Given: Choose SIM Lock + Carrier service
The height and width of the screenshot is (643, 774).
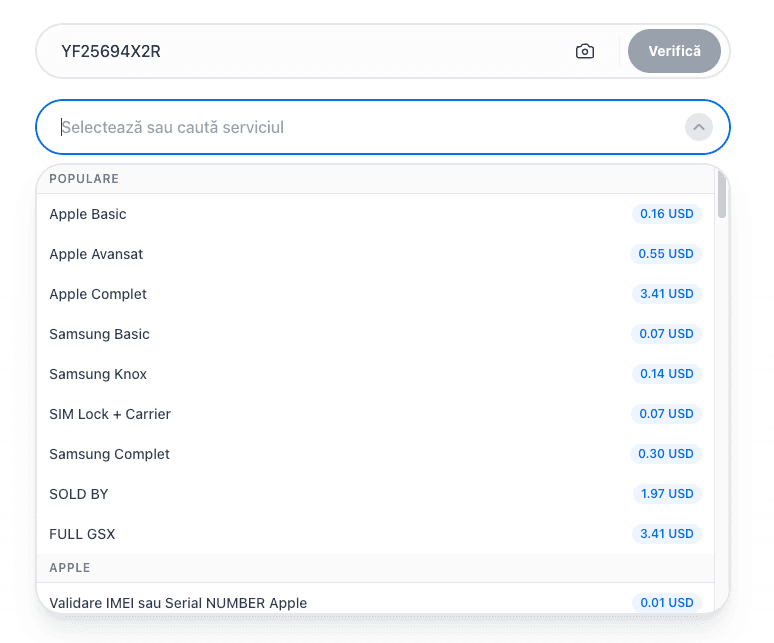Looking at the screenshot, I should click(x=110, y=414).
